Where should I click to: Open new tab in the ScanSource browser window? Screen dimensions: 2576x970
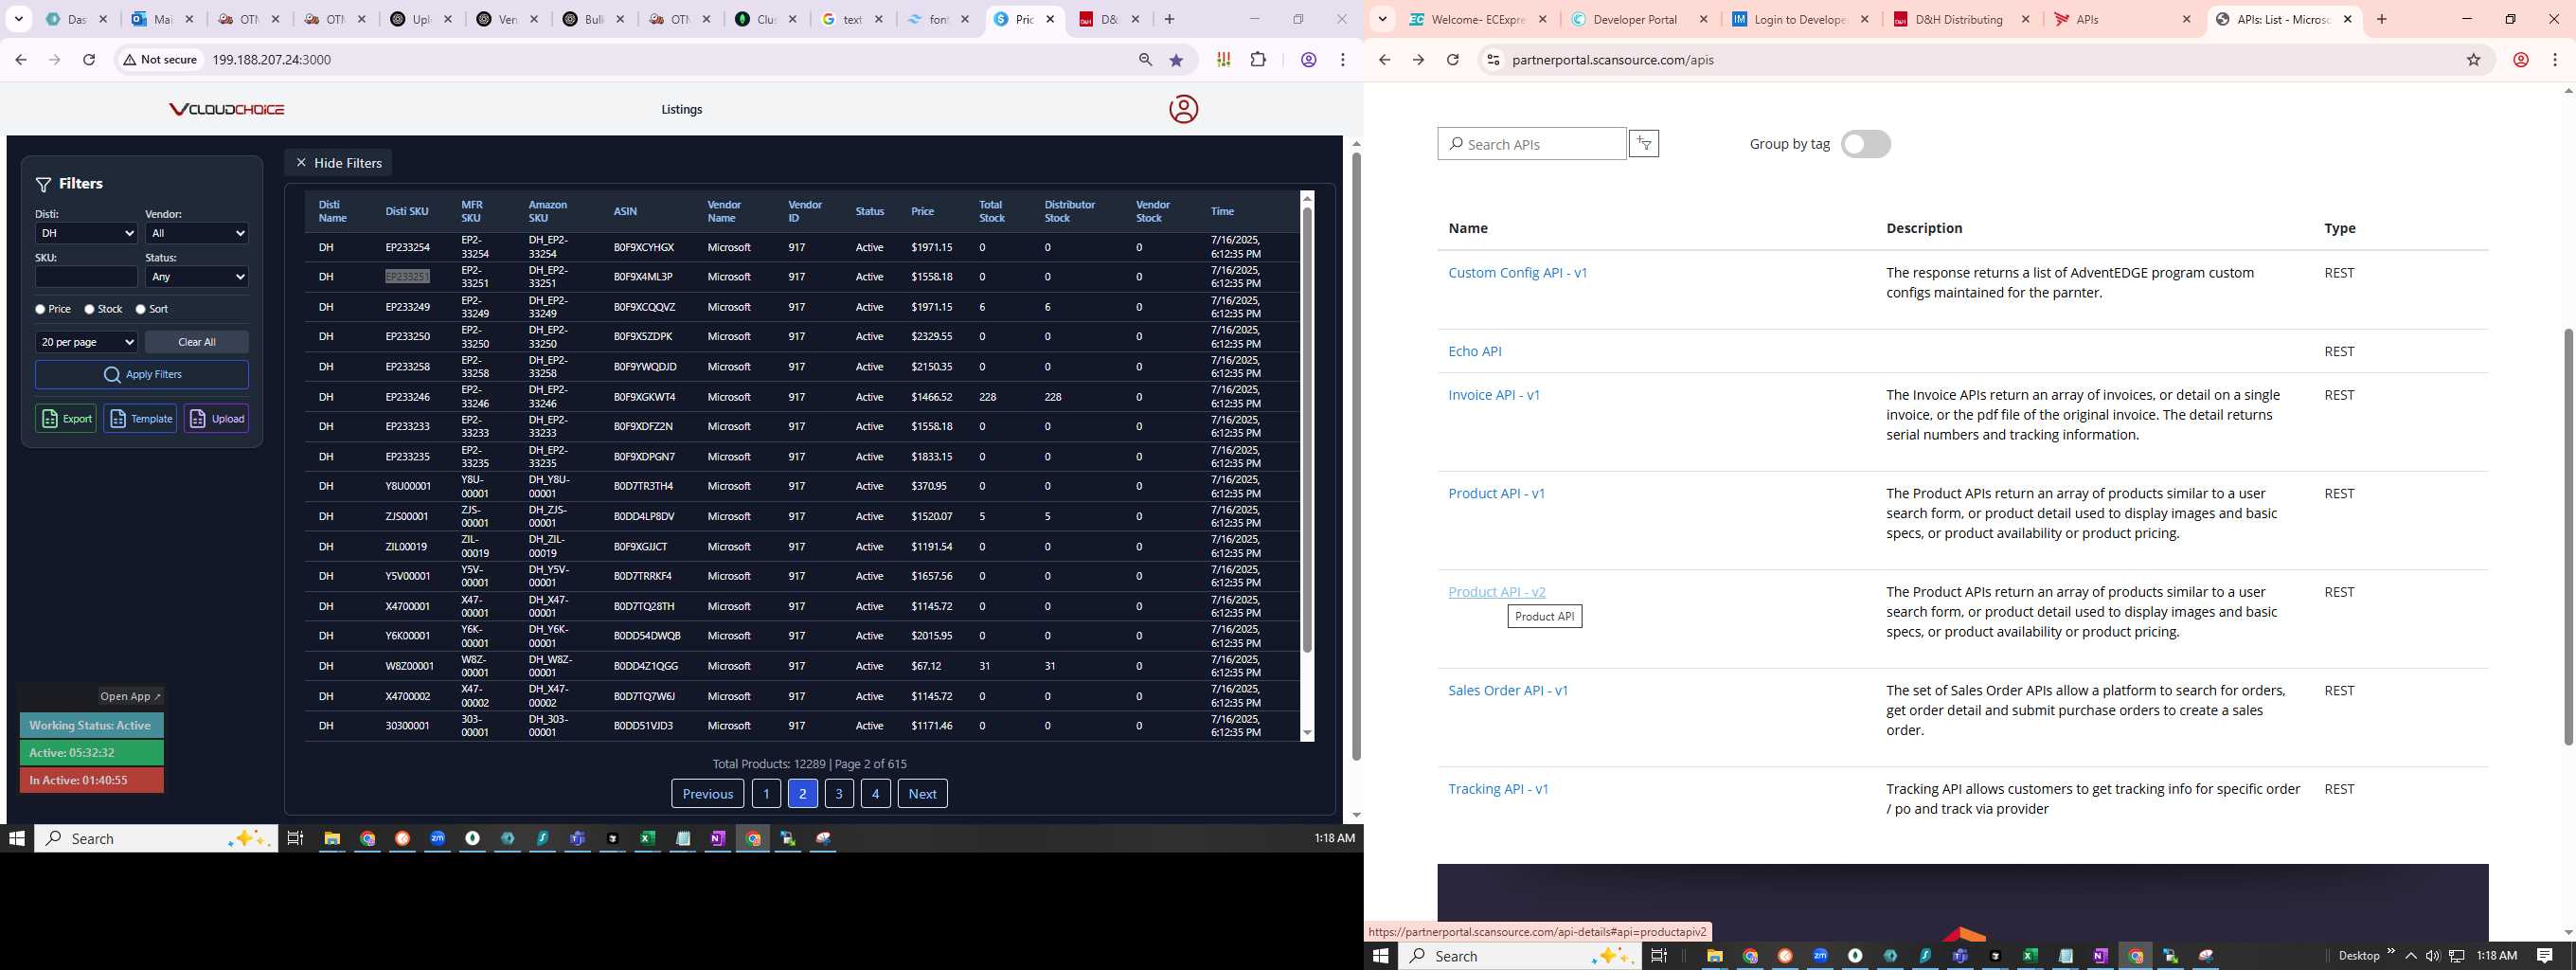tap(2381, 19)
